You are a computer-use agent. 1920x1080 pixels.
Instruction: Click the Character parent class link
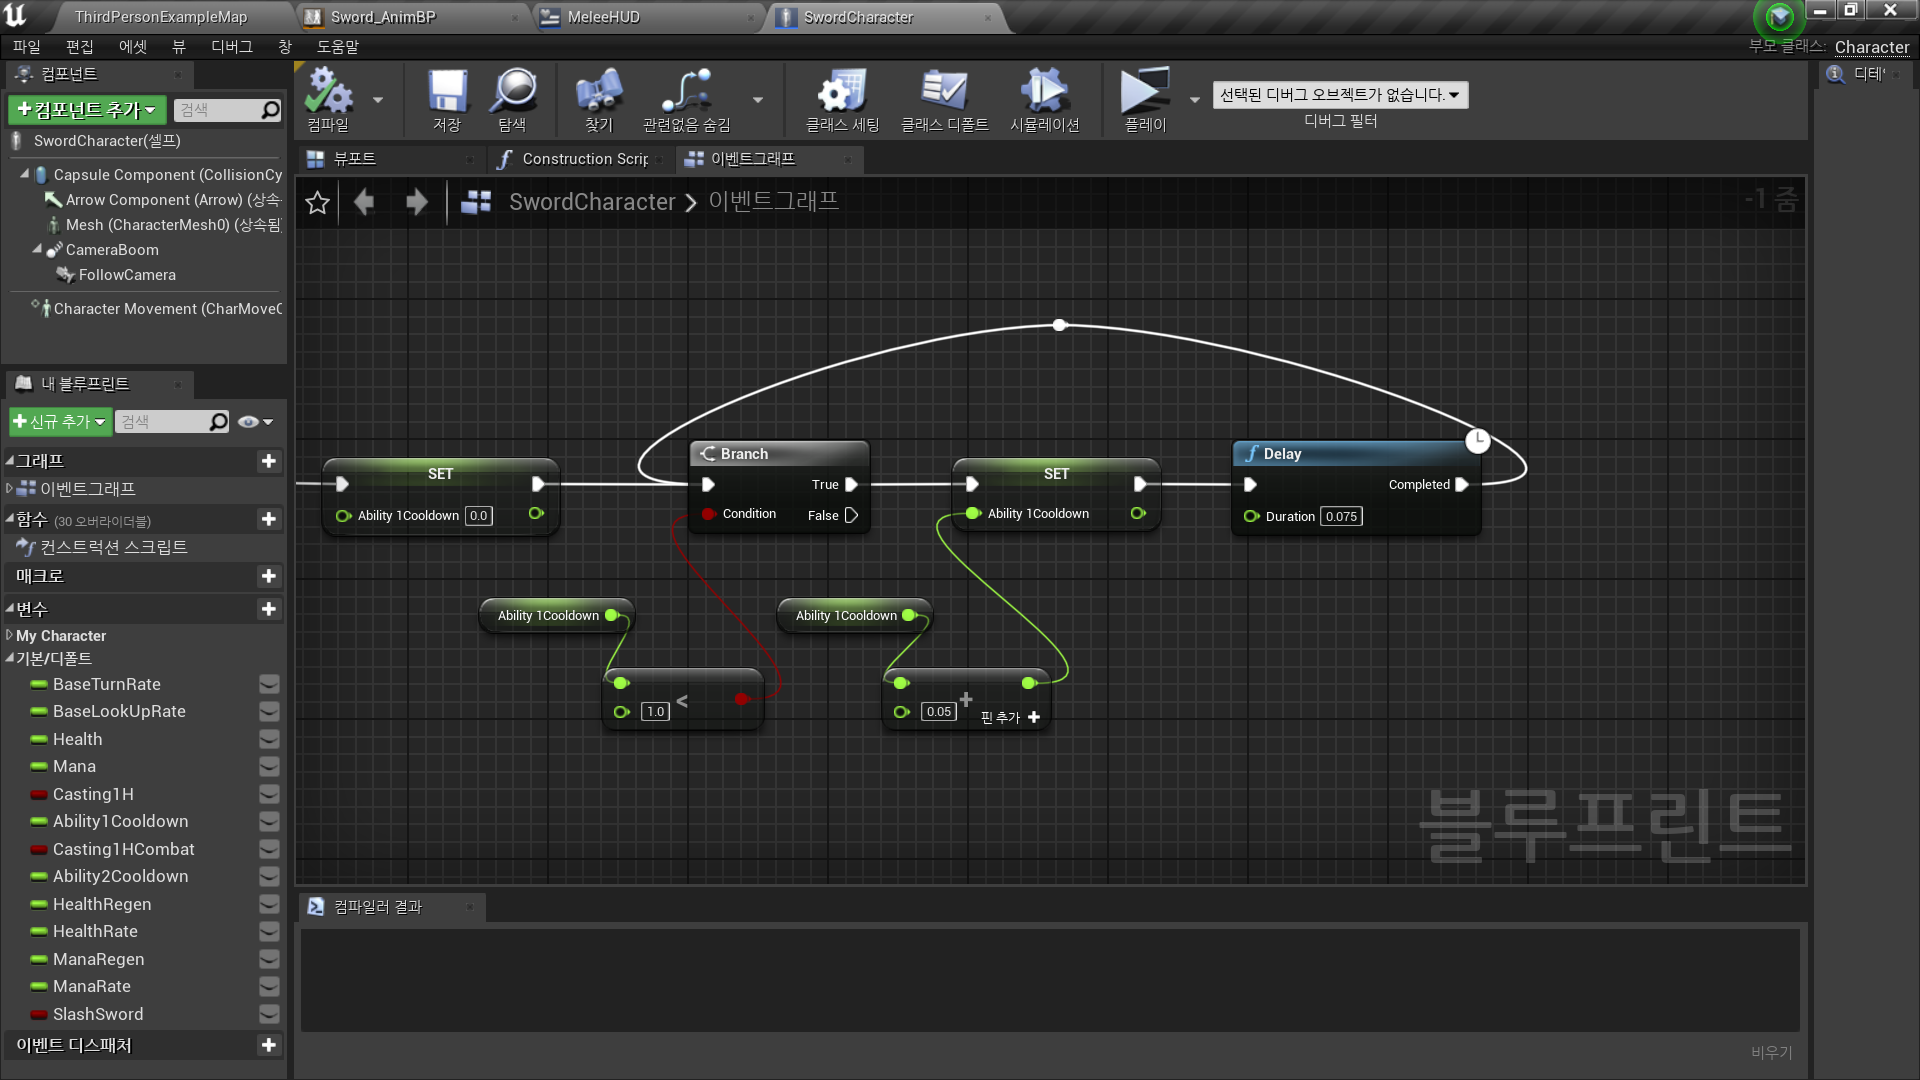1871,47
